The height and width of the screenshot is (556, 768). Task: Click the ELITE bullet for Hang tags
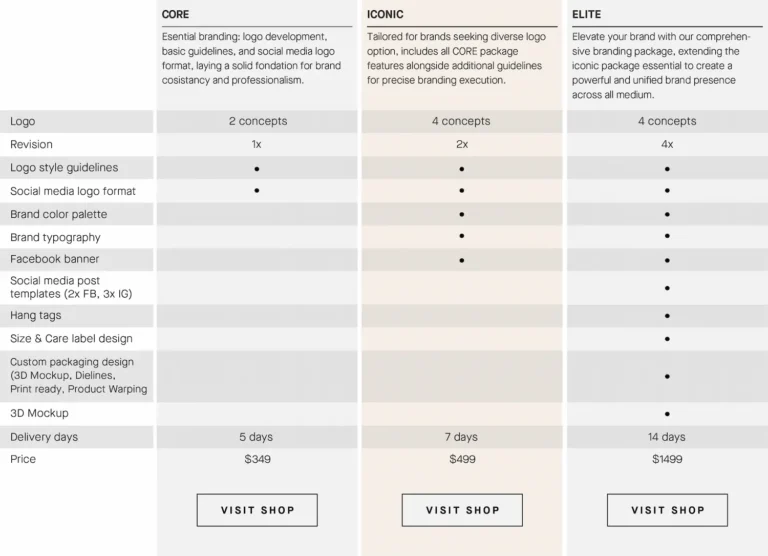click(x=667, y=316)
